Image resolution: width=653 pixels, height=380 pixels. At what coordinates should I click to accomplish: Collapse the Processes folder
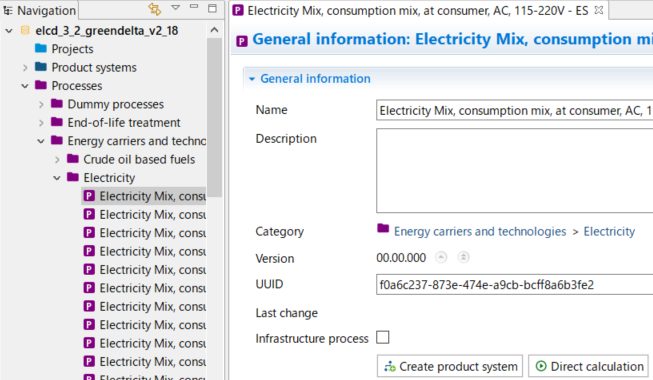point(25,86)
